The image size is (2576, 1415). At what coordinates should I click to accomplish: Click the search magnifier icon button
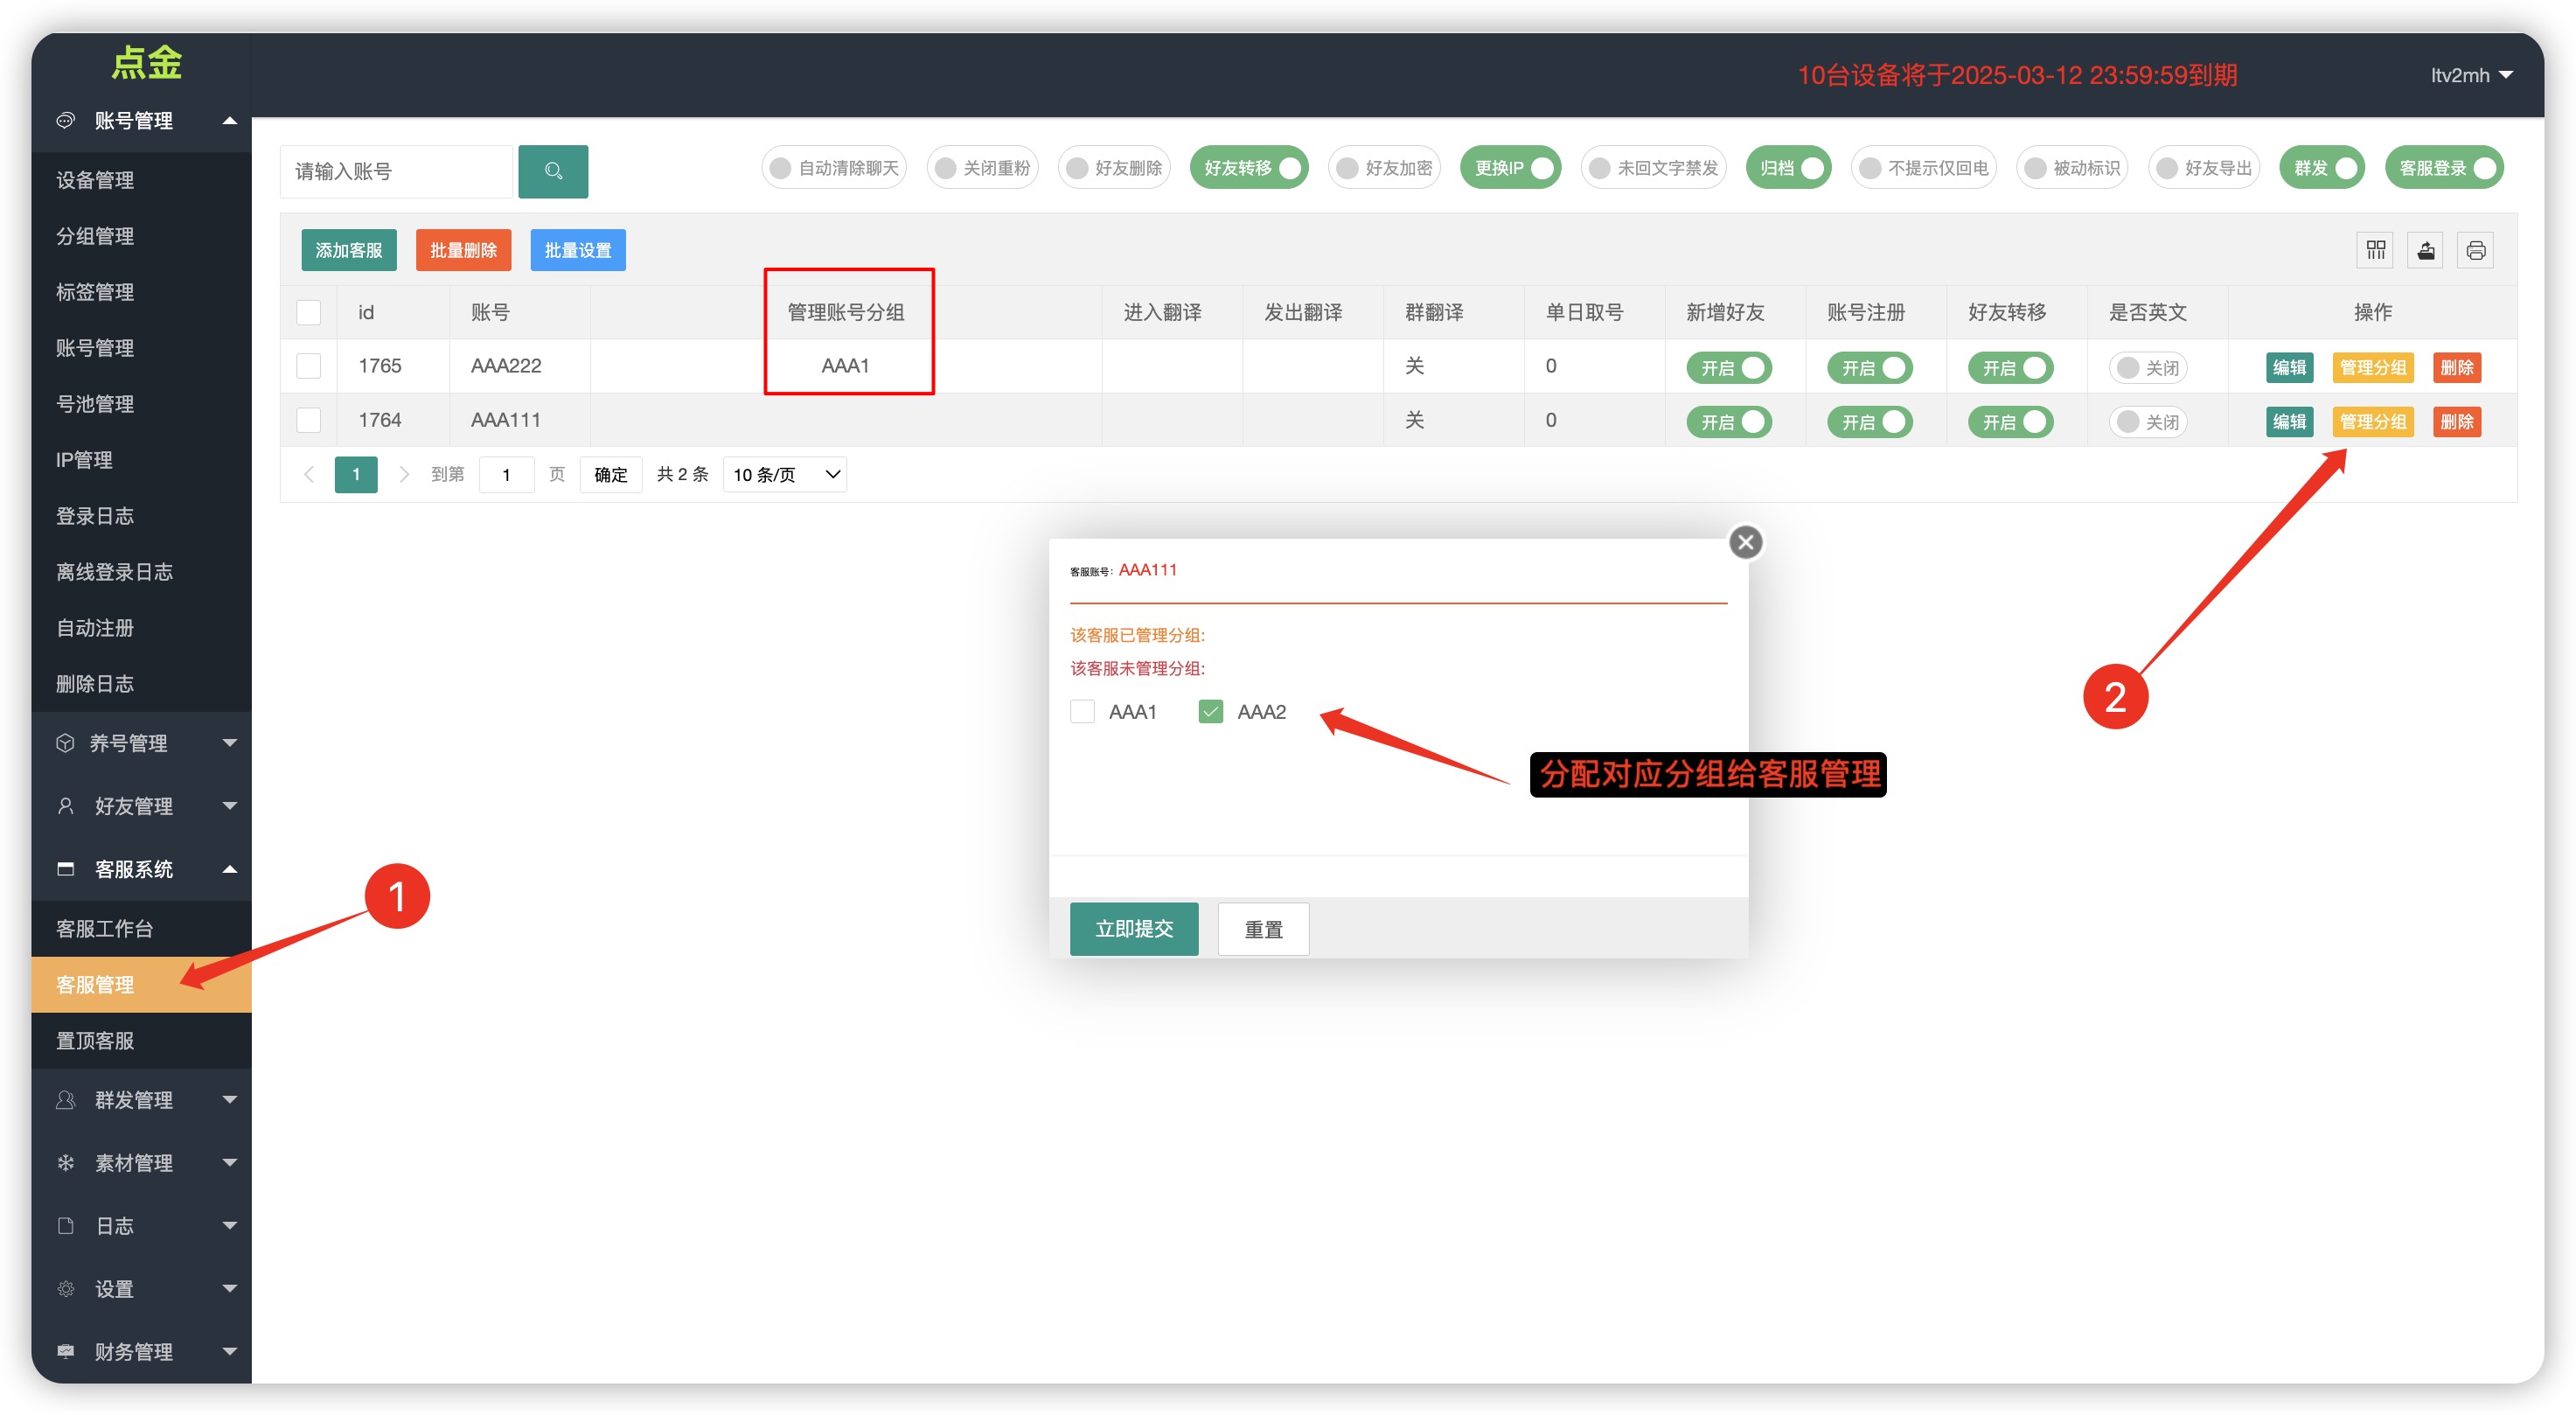(553, 171)
